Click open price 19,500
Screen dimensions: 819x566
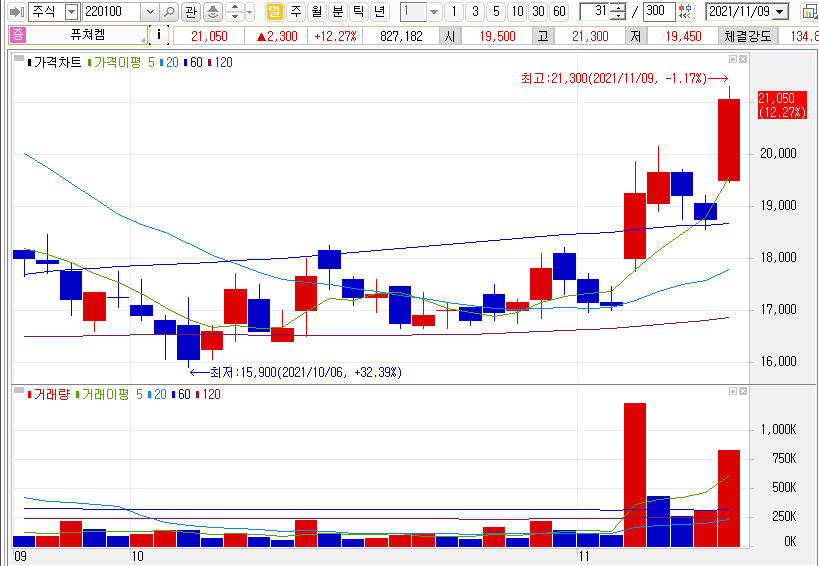point(497,36)
